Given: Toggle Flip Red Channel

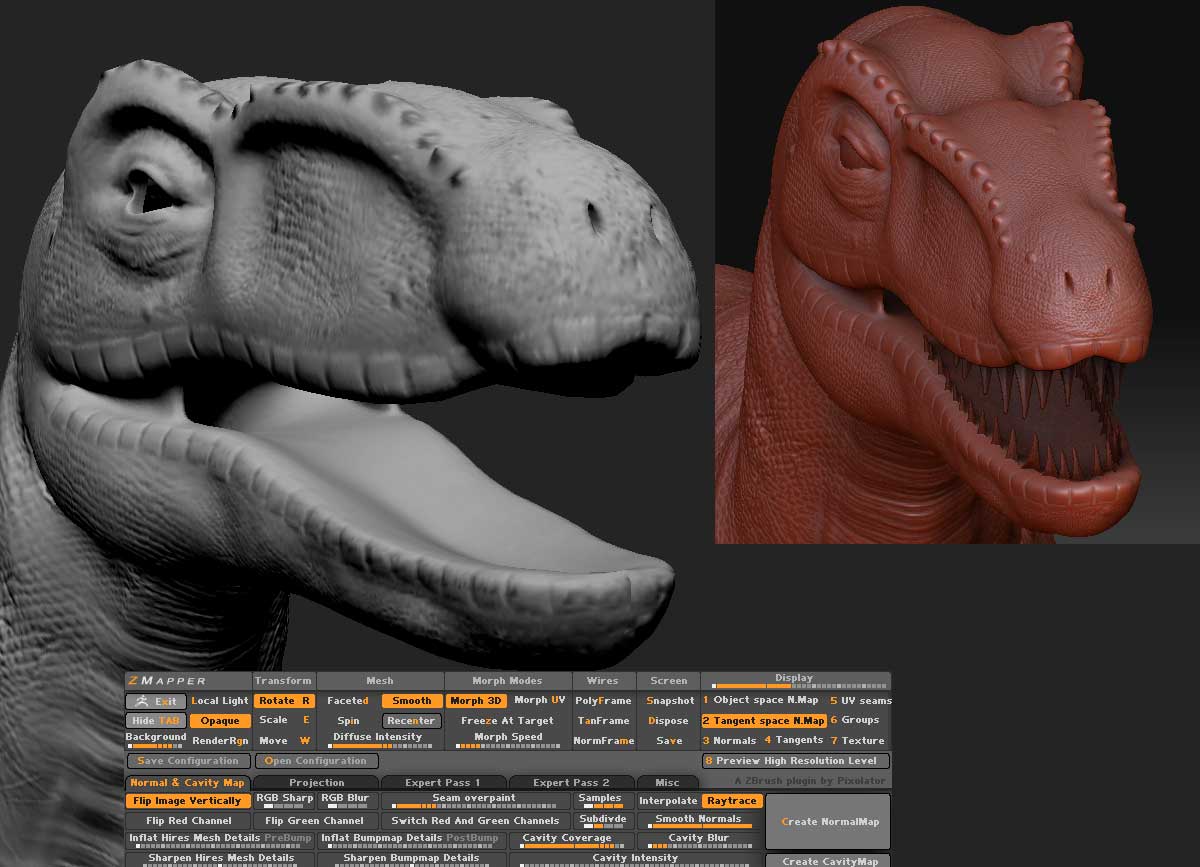Looking at the screenshot, I should 188,820.
